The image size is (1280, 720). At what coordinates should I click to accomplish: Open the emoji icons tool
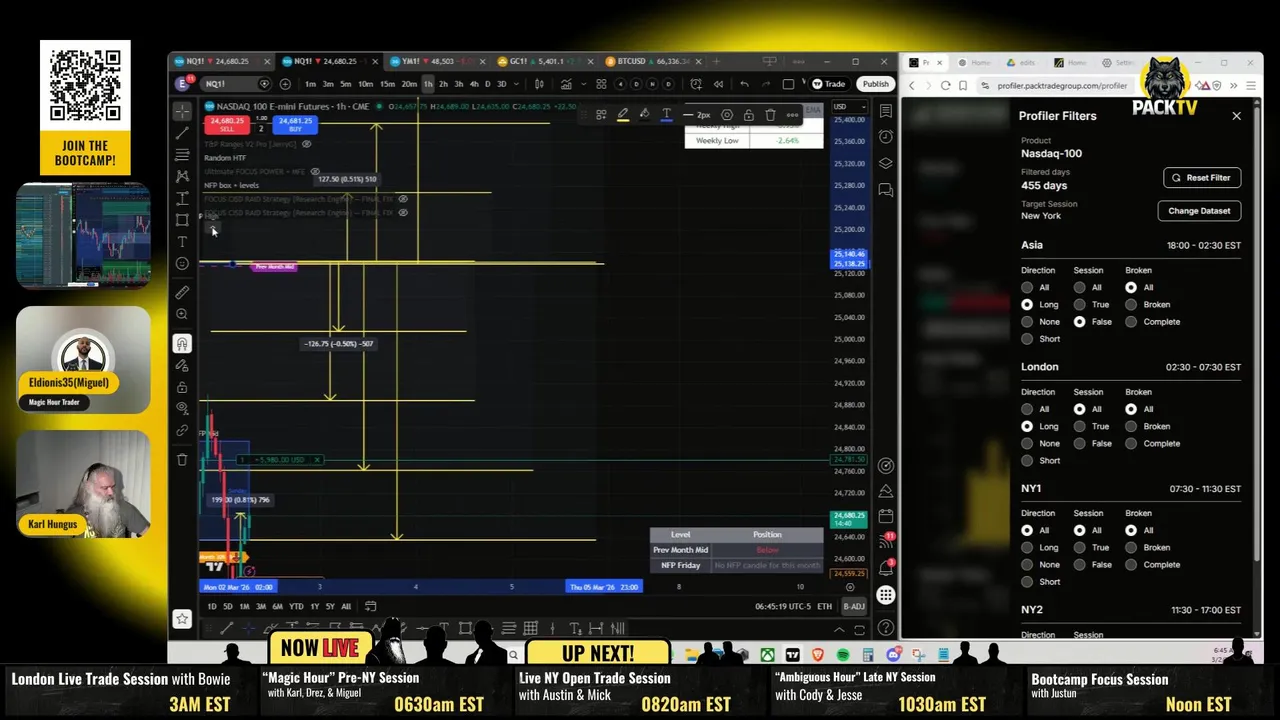click(182, 264)
